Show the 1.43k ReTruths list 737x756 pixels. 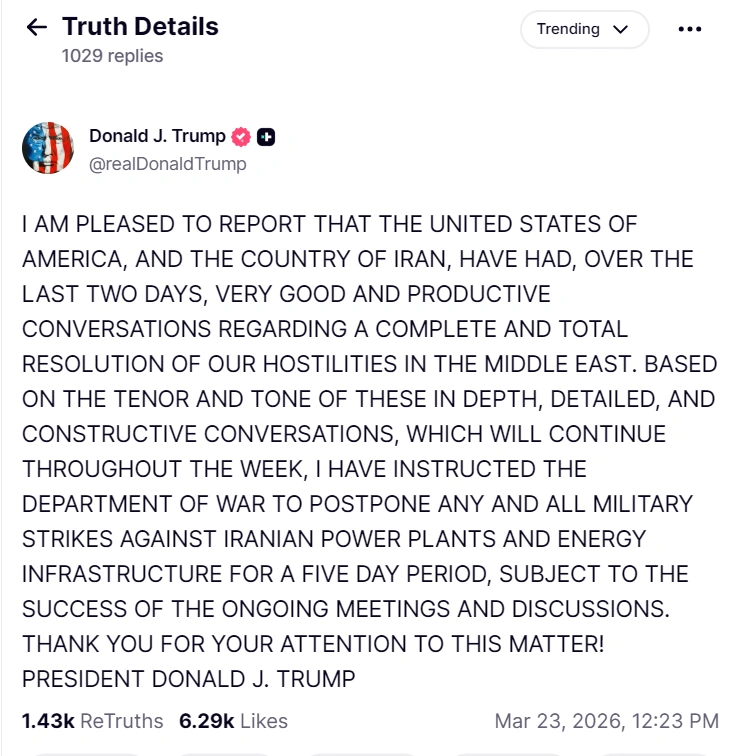click(94, 720)
